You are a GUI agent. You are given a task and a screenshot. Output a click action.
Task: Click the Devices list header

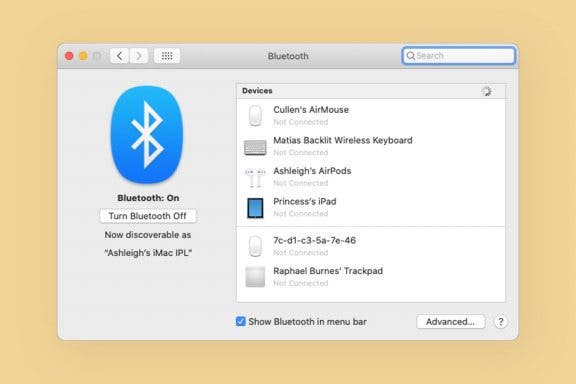pos(371,91)
